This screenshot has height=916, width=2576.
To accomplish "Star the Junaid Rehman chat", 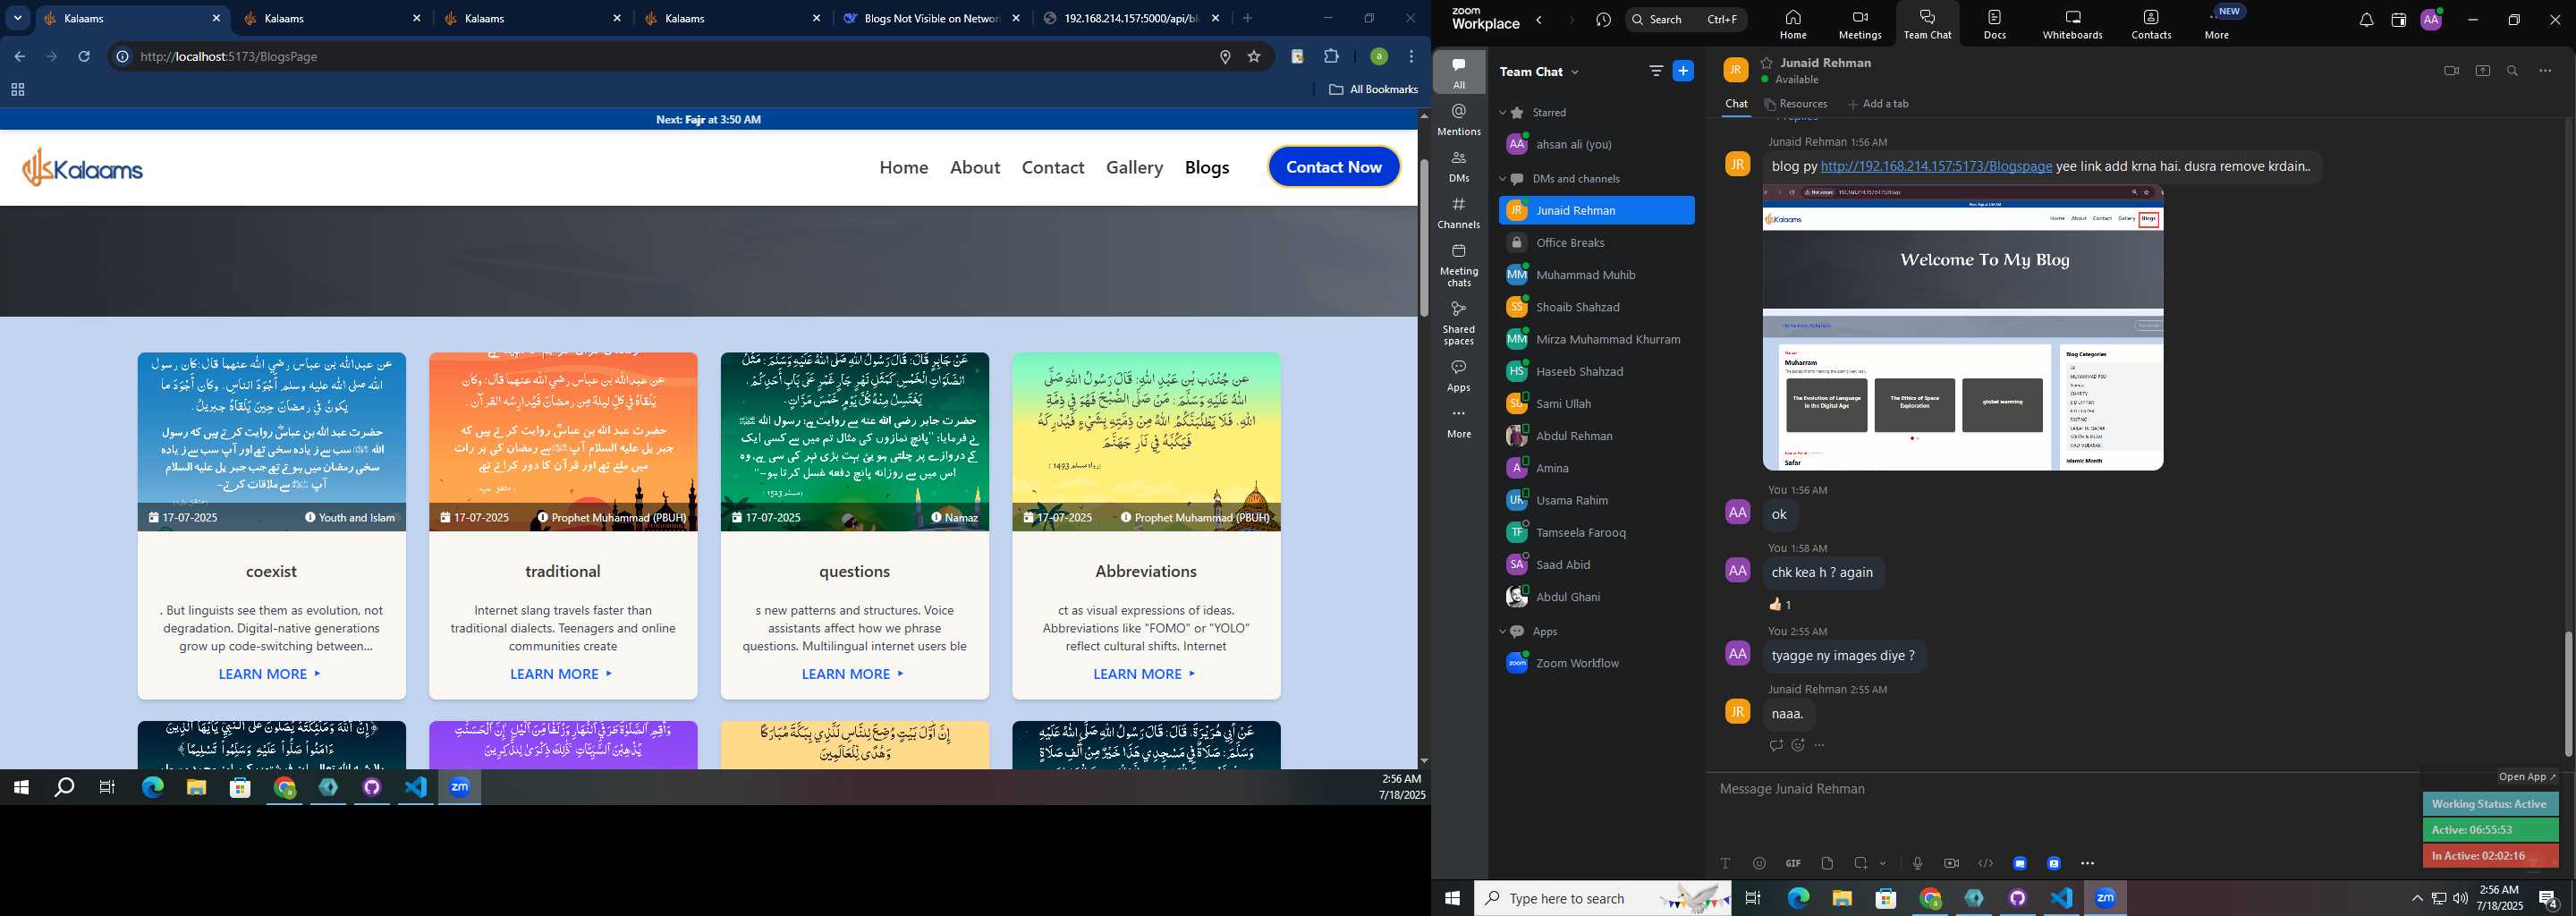I will click(1767, 62).
